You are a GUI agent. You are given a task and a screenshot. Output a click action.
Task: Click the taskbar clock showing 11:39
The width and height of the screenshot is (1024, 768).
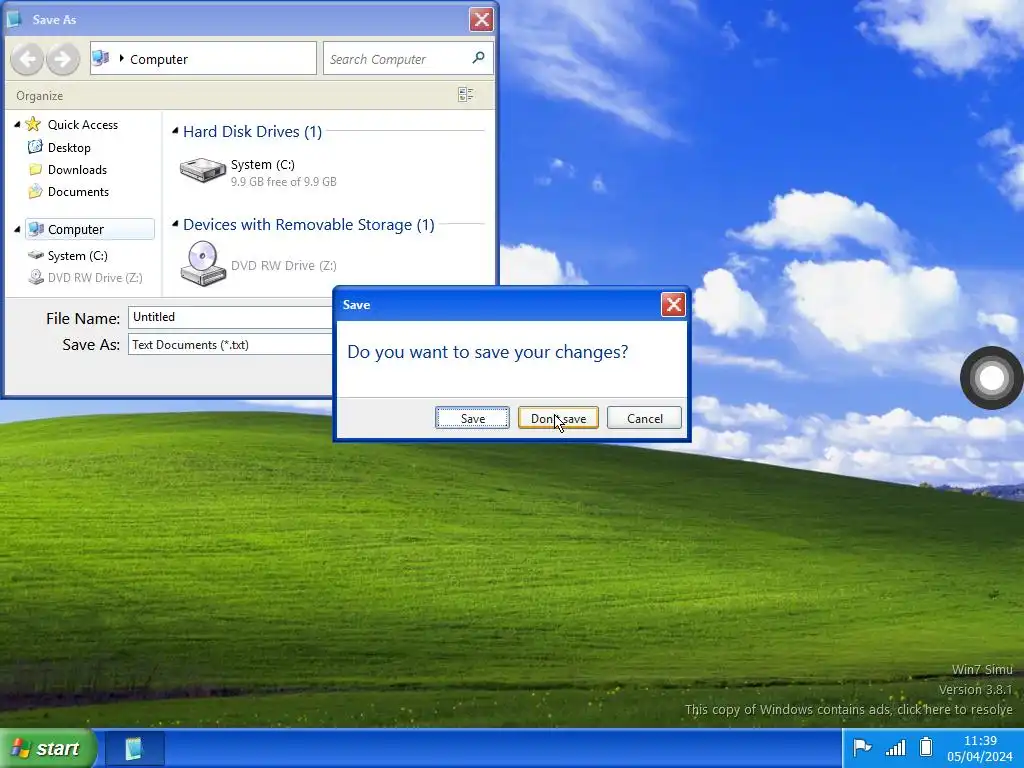point(980,741)
